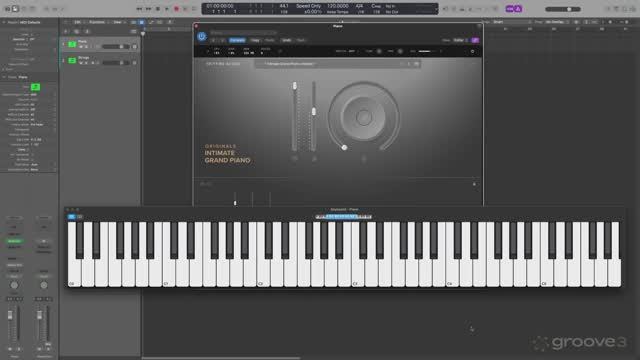Toggle the plugin power button

202,36
